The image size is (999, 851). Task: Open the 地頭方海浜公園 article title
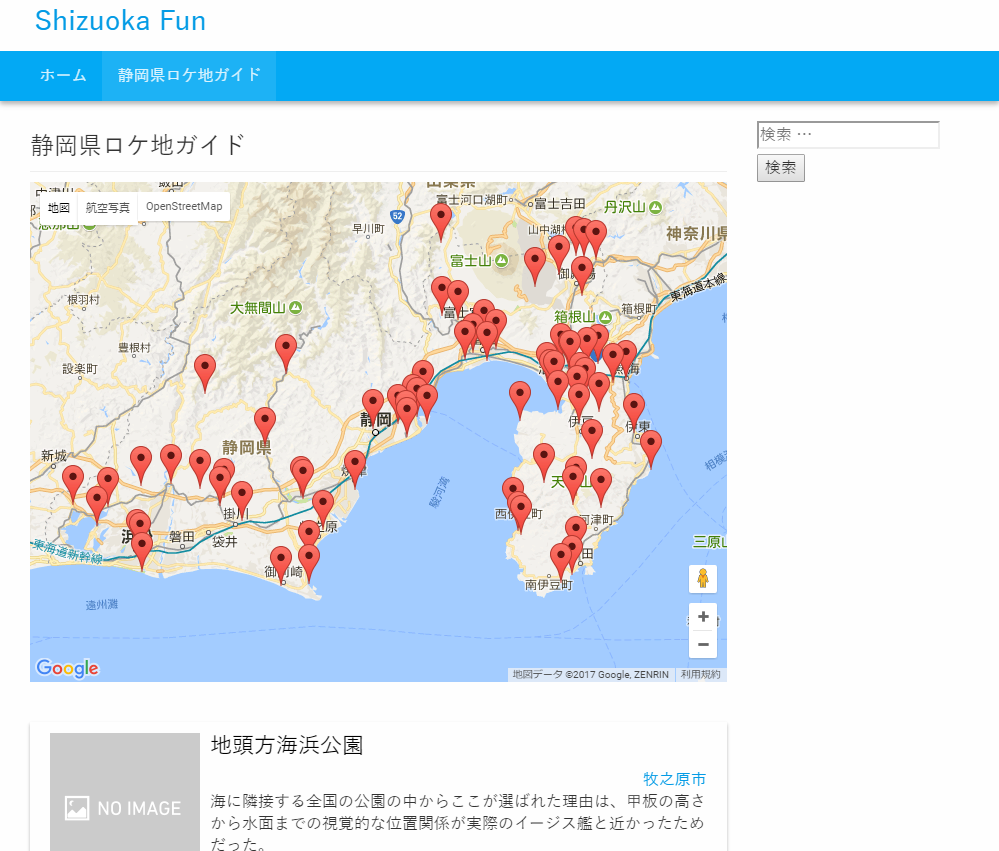[287, 745]
